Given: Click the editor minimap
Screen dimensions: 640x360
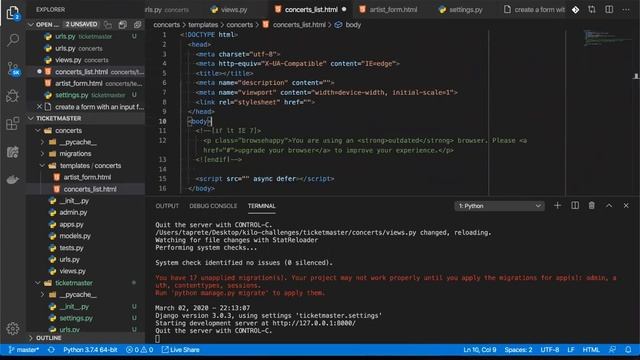Looking at the screenshot, I should click(x=608, y=38).
